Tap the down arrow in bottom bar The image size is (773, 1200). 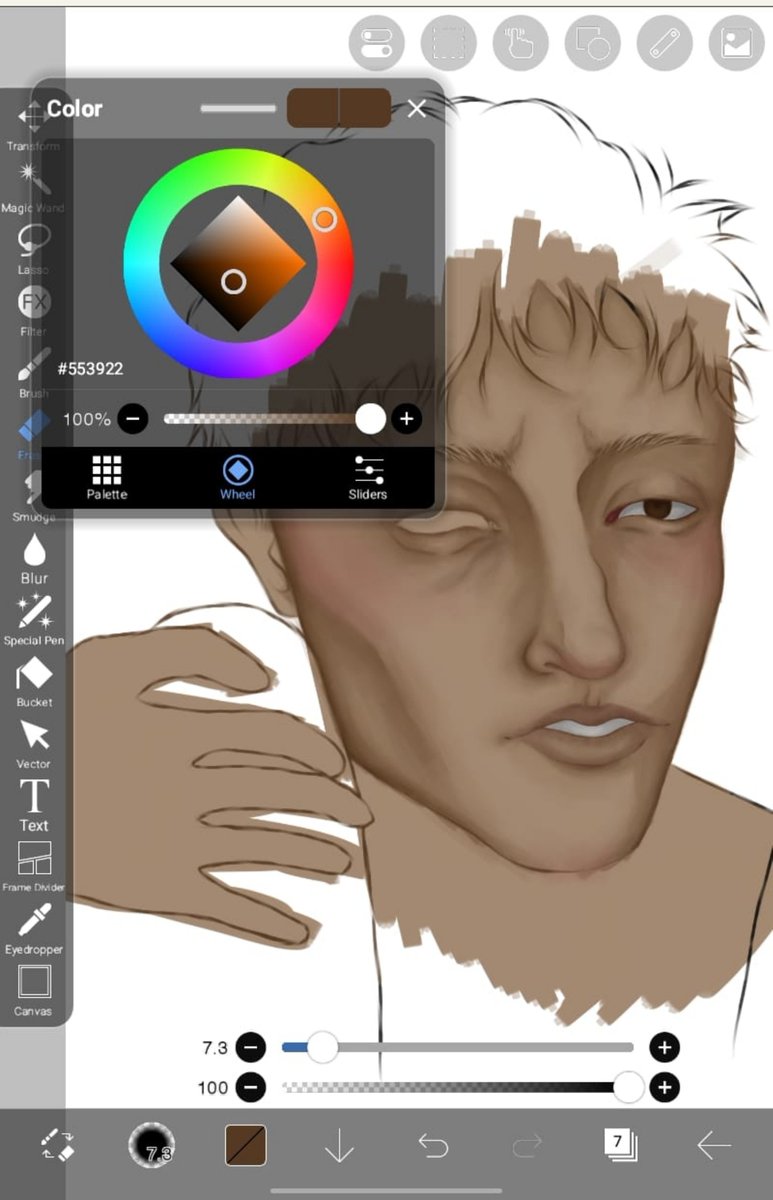pos(340,1145)
